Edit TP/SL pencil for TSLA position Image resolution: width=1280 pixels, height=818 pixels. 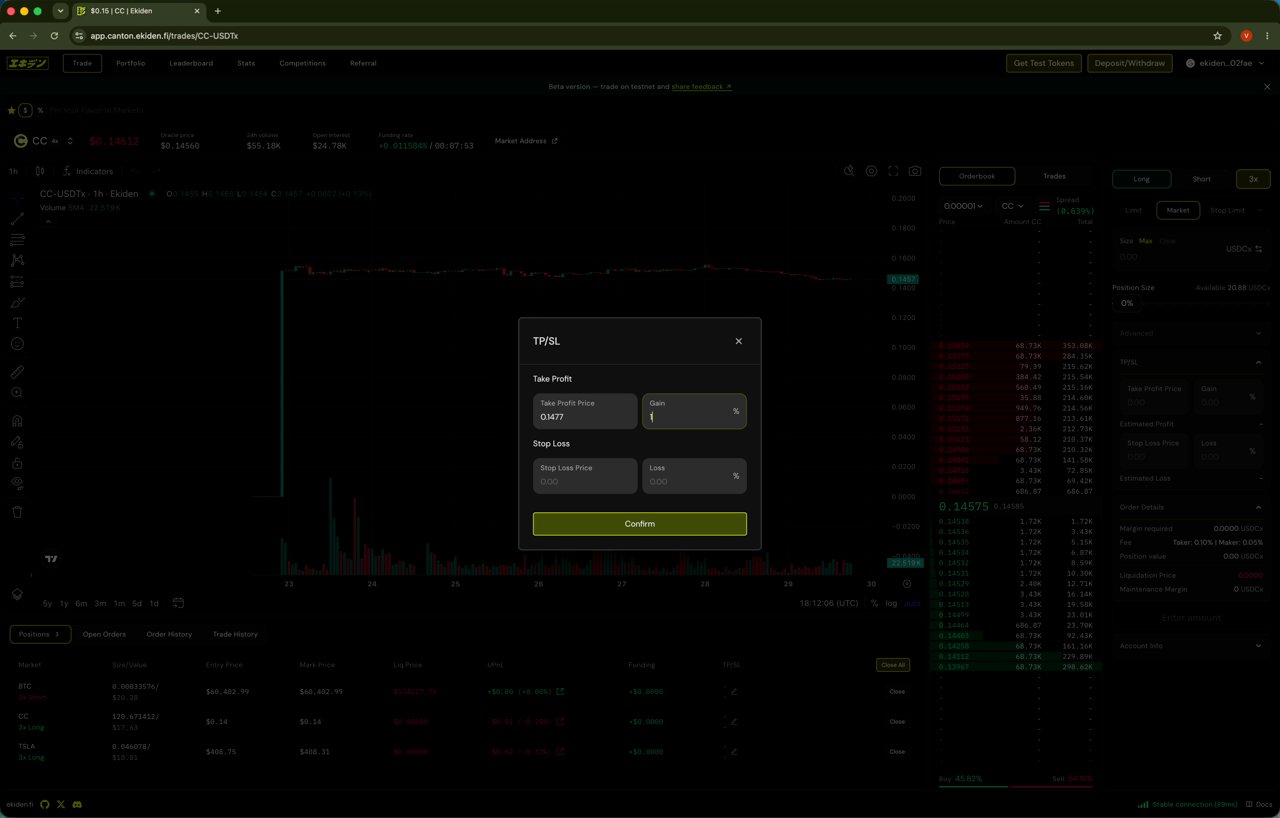[734, 752]
